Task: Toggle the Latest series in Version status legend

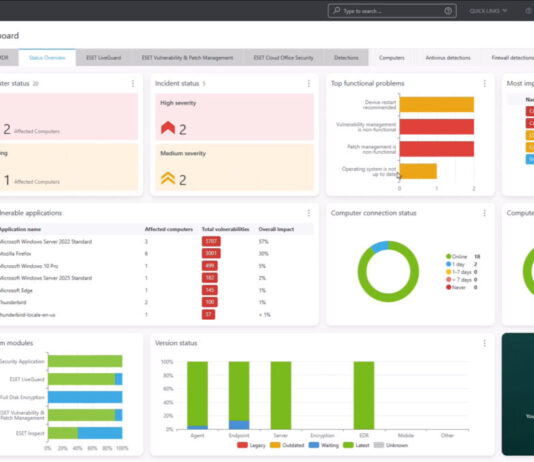Action: coord(356,445)
